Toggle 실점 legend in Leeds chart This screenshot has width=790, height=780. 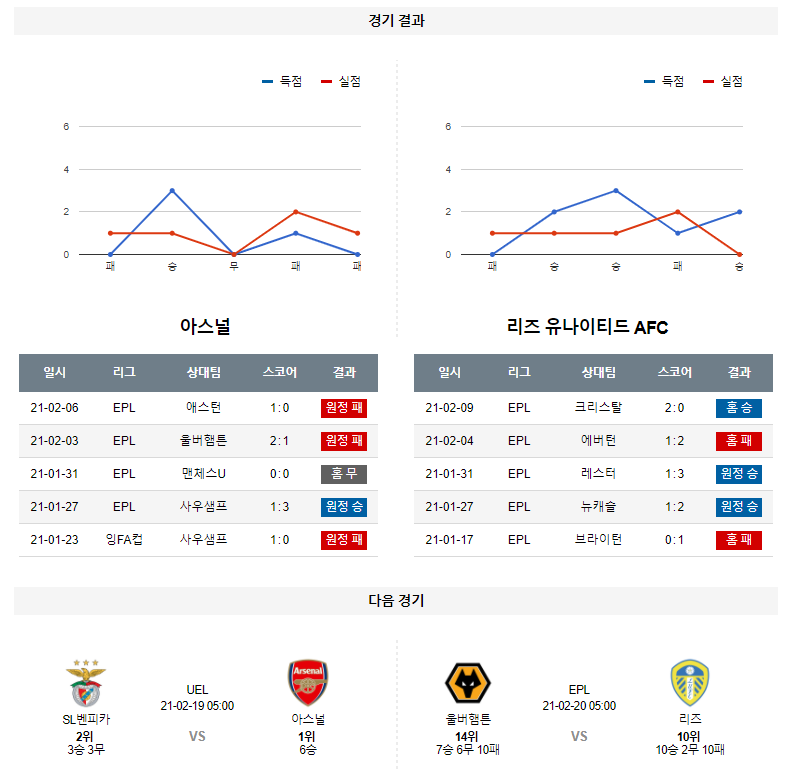point(723,82)
